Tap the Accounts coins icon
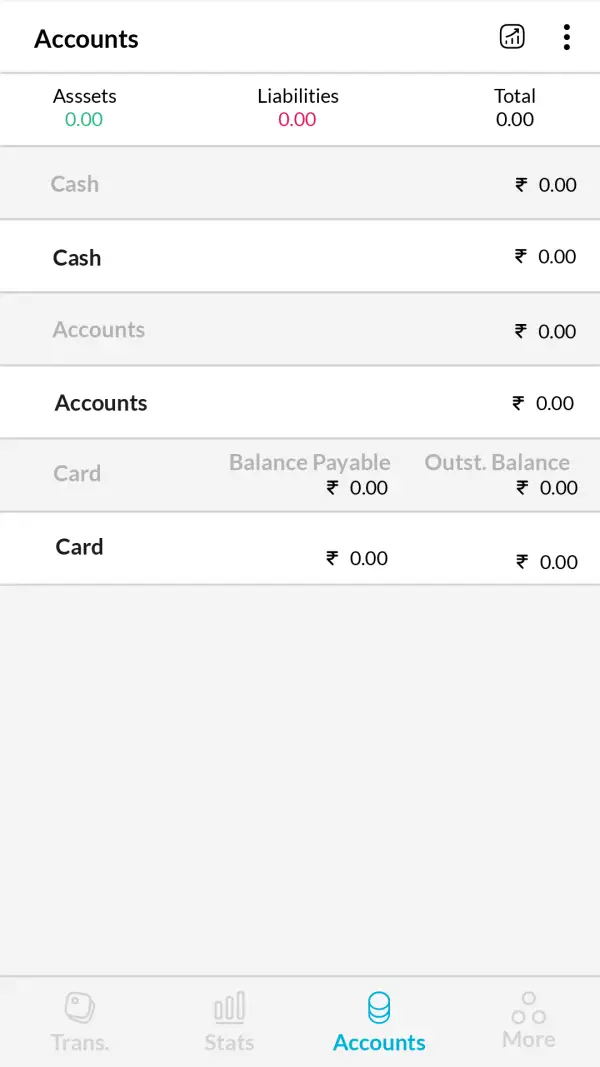 click(379, 1007)
